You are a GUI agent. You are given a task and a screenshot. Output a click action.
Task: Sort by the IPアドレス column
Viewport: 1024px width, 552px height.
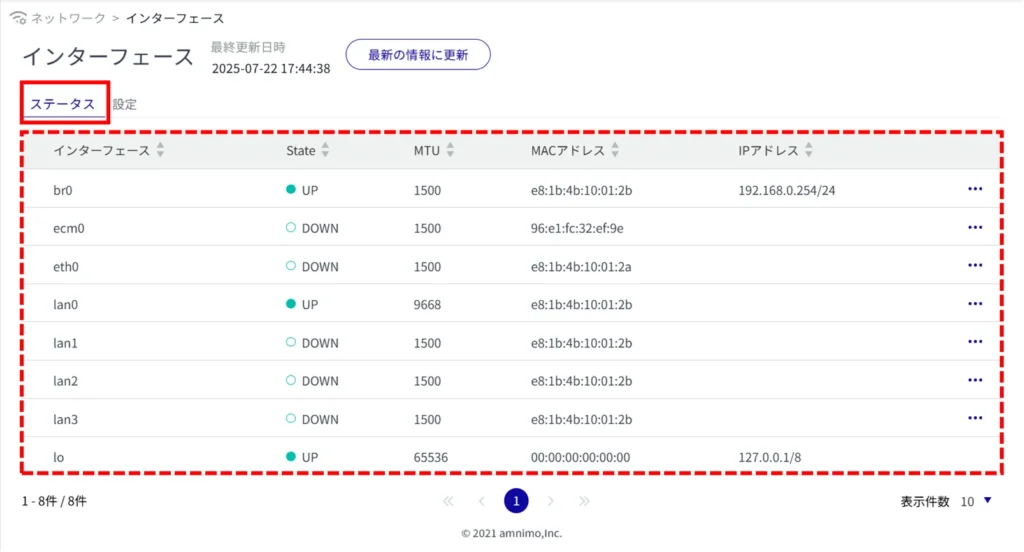tap(808, 151)
